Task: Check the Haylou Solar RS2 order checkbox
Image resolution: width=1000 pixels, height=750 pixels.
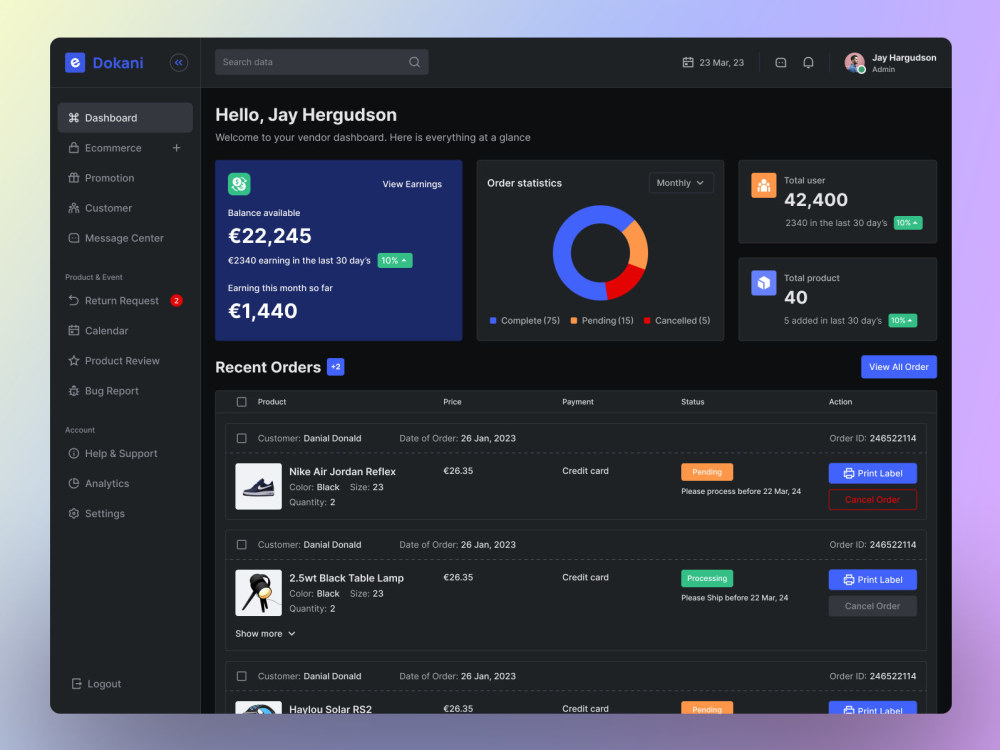Action: pos(242,676)
